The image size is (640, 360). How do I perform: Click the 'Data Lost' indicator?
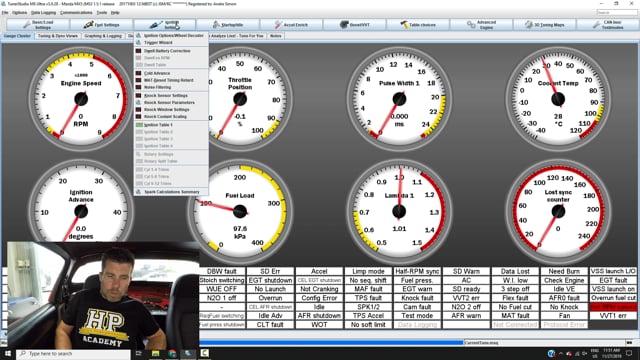(x=515, y=271)
